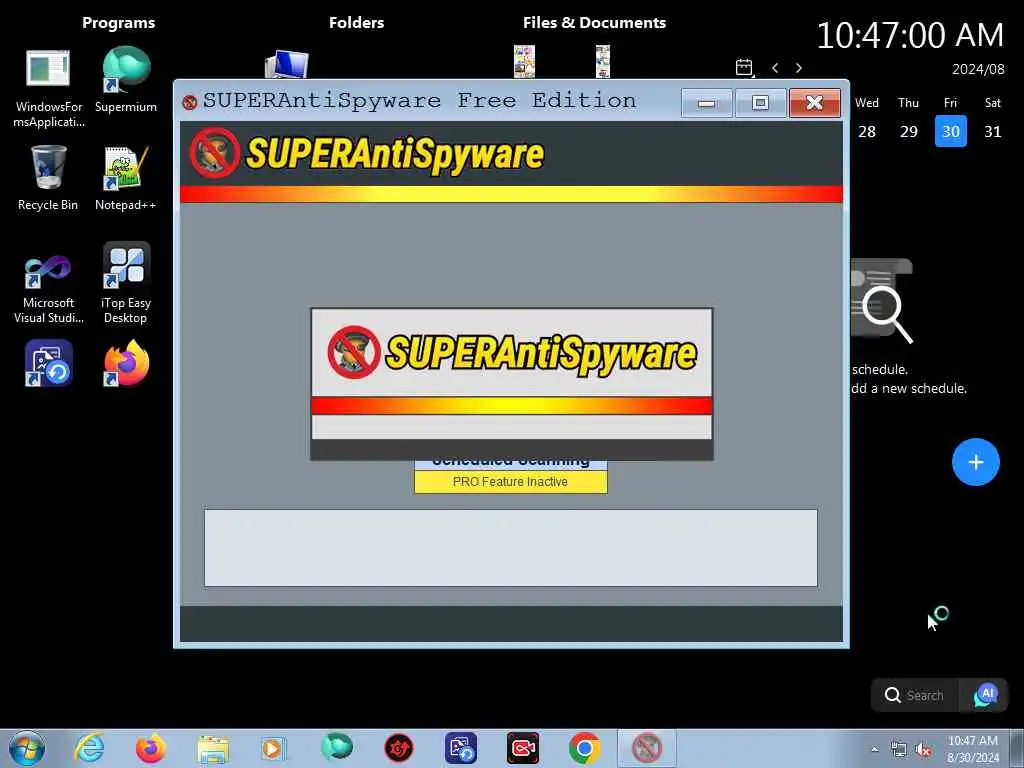Viewport: 1024px width, 768px height.
Task: Show hidden system tray icons
Action: 874,750
